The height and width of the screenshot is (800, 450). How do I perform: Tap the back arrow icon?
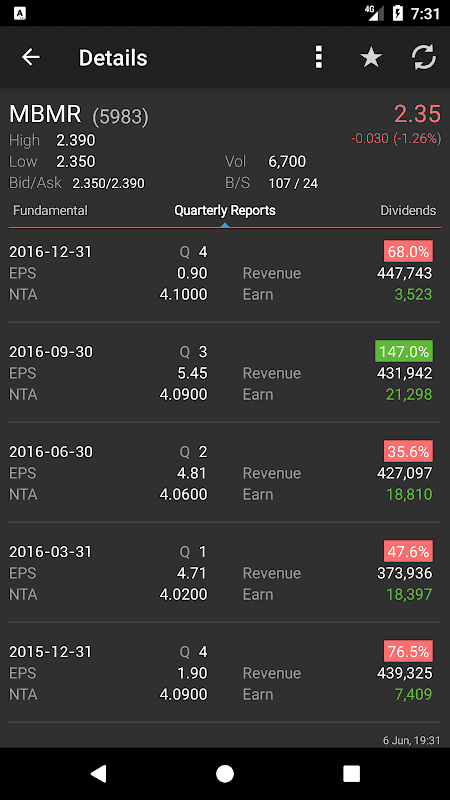coord(31,57)
